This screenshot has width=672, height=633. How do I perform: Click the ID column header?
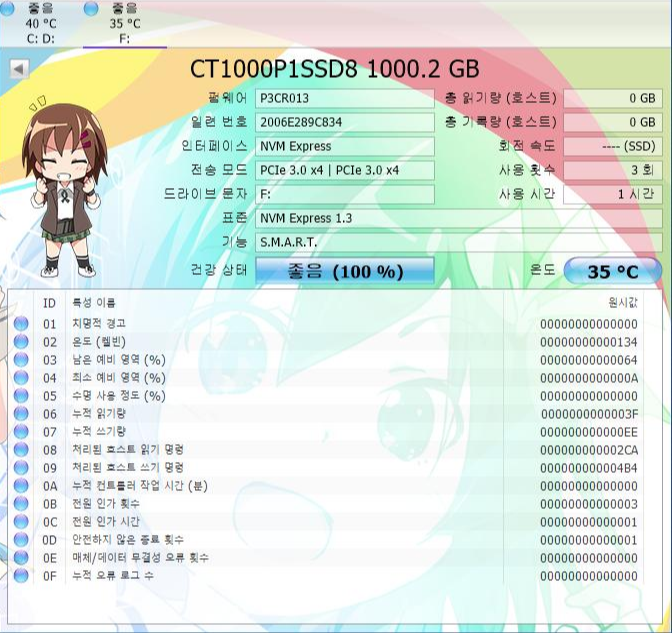49,303
